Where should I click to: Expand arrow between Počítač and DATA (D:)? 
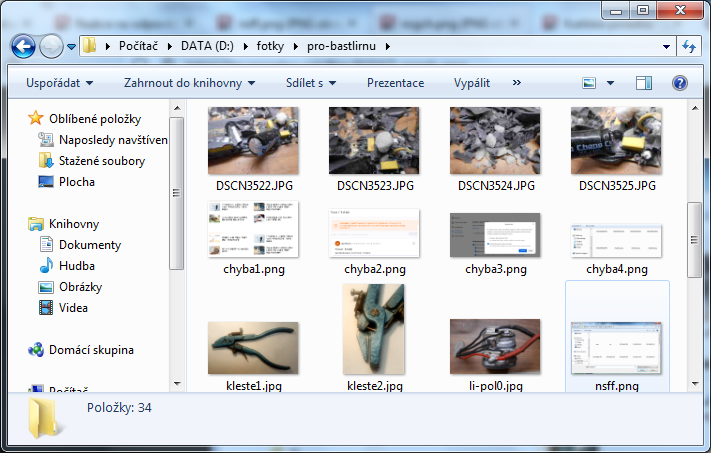[x=170, y=46]
